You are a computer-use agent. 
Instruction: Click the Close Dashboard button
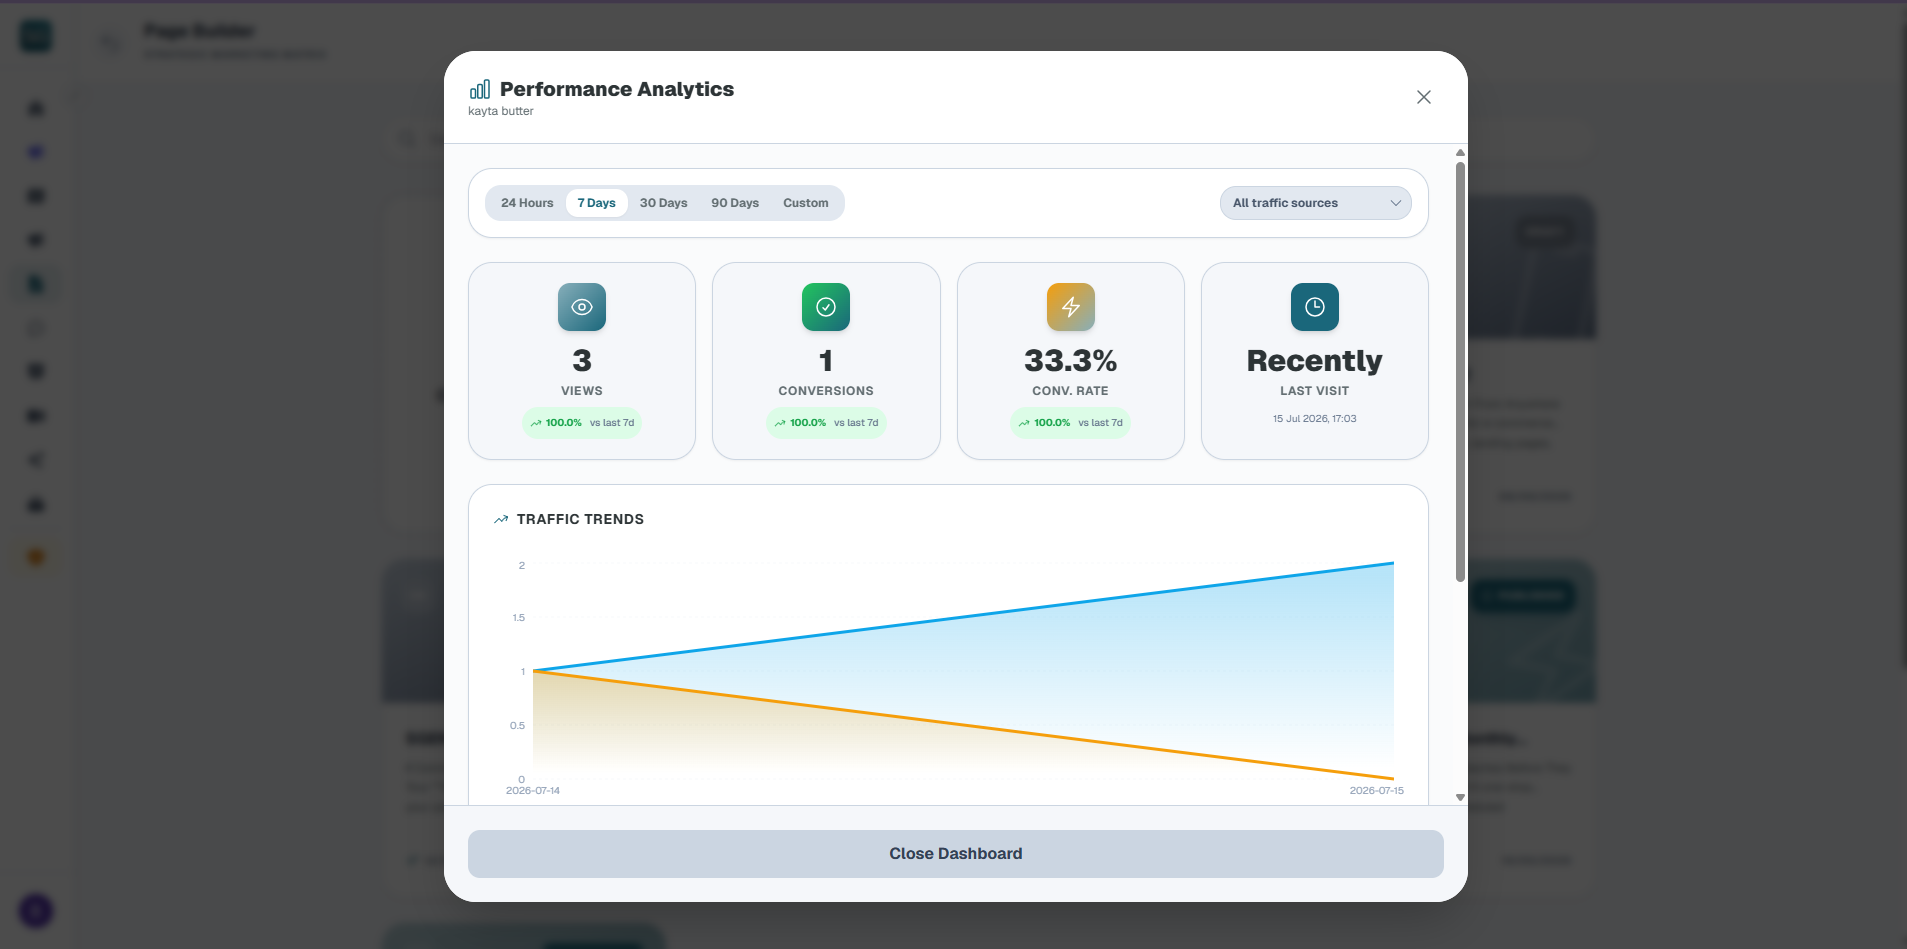click(955, 854)
